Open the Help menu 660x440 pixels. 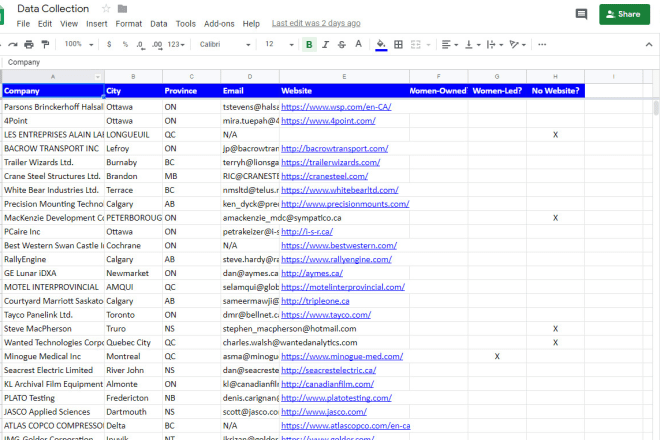tap(251, 24)
